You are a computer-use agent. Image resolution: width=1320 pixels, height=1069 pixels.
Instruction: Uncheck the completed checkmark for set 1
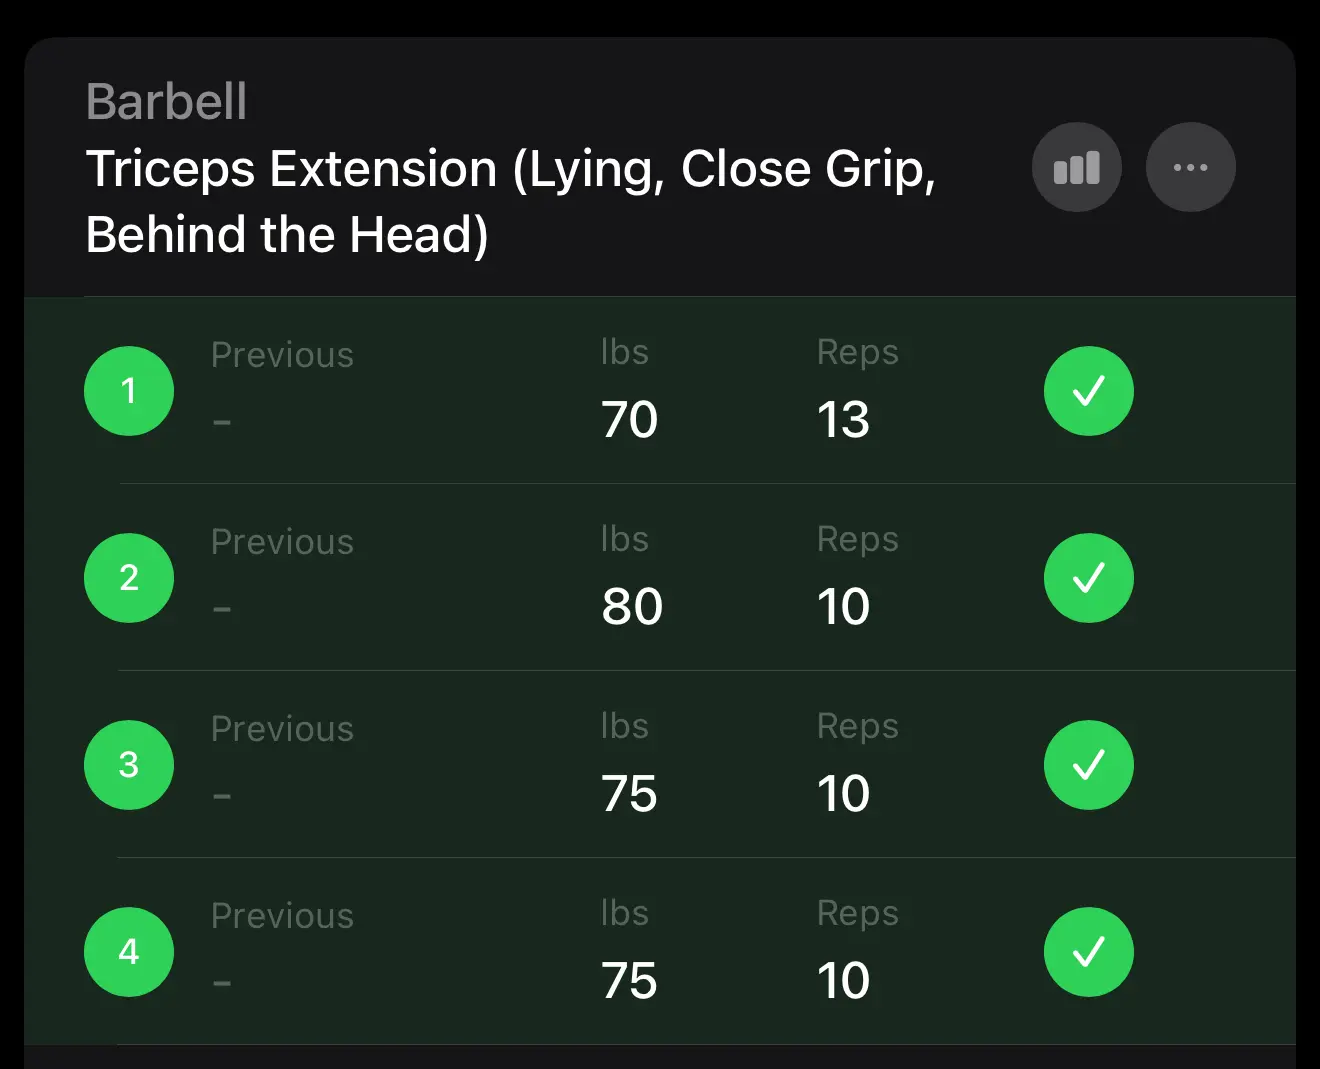click(1088, 391)
